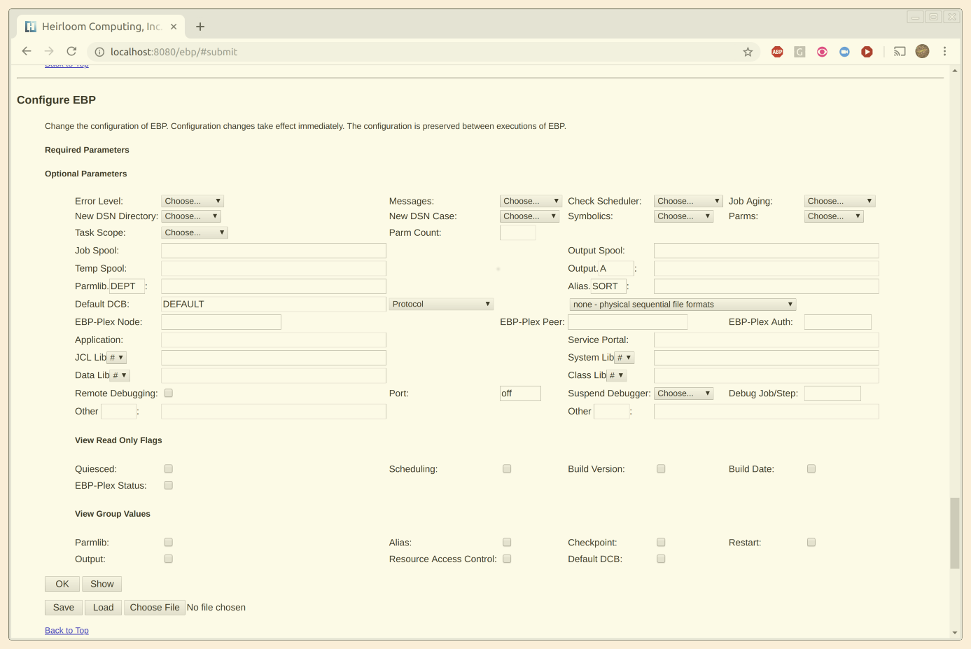
Task: Open the Parms dropdown
Action: pyautogui.click(x=834, y=216)
